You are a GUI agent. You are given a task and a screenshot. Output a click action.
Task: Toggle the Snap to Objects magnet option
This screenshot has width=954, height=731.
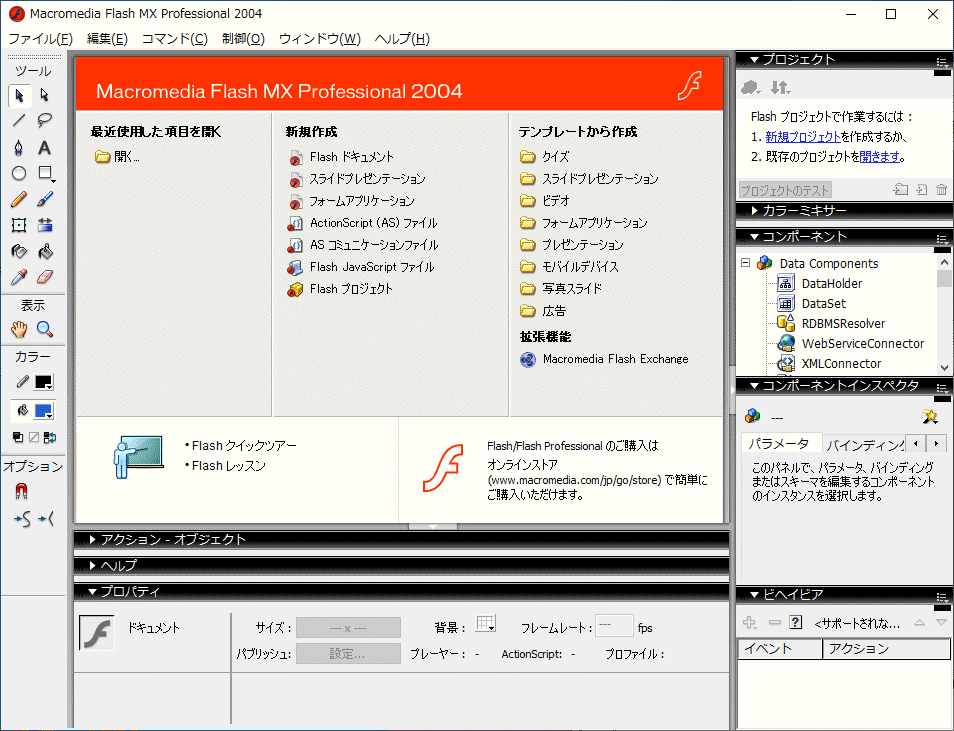coord(21,491)
